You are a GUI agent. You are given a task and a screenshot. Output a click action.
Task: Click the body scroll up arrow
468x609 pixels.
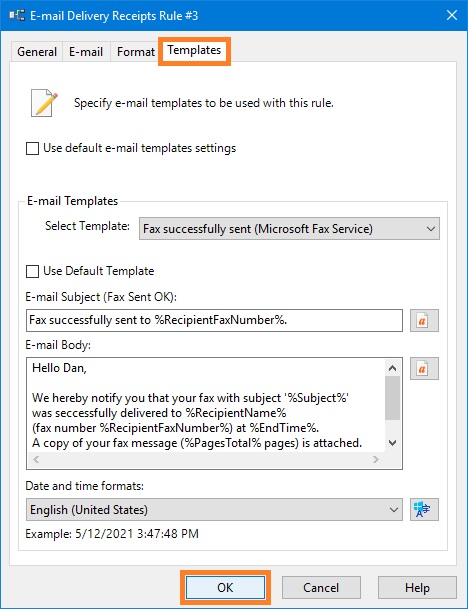[x=393, y=368]
